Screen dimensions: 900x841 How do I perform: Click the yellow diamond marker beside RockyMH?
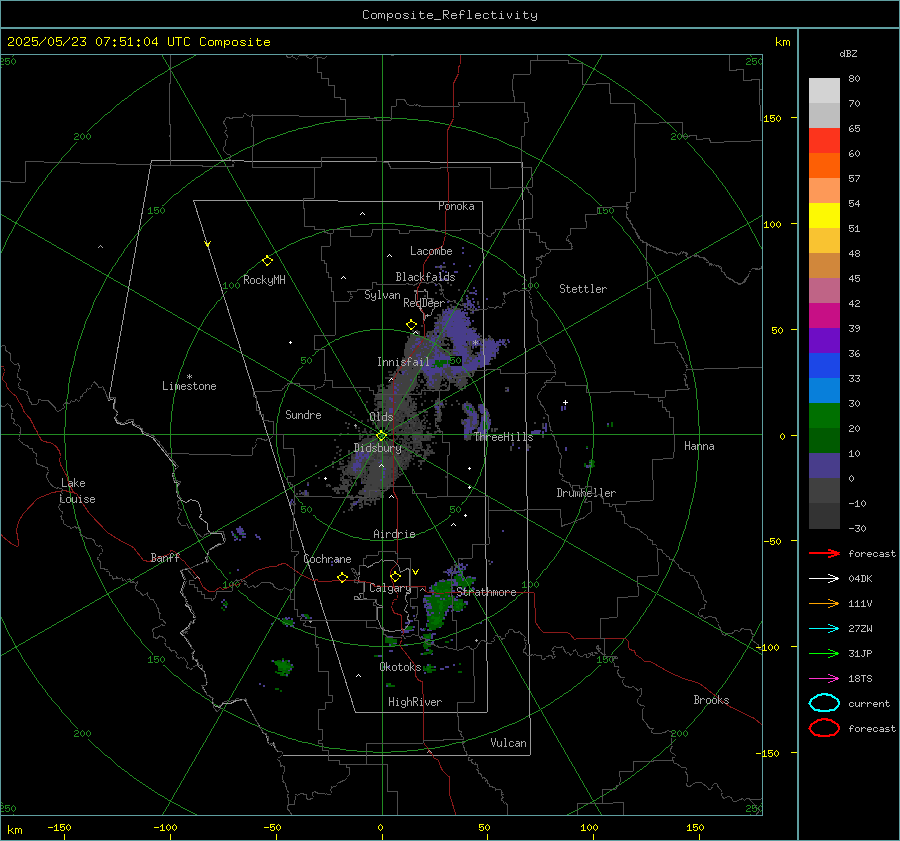coord(267,261)
